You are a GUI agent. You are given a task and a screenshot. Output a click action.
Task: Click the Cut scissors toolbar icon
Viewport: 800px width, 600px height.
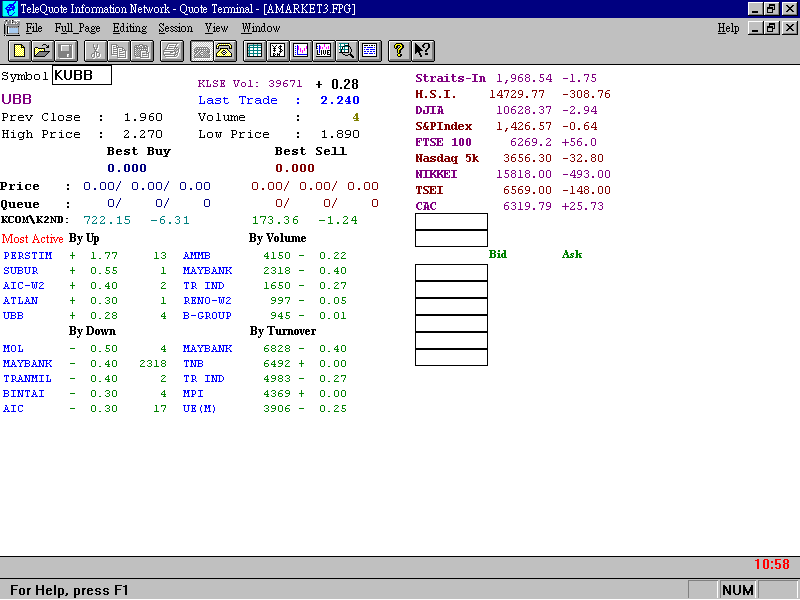click(x=95, y=51)
